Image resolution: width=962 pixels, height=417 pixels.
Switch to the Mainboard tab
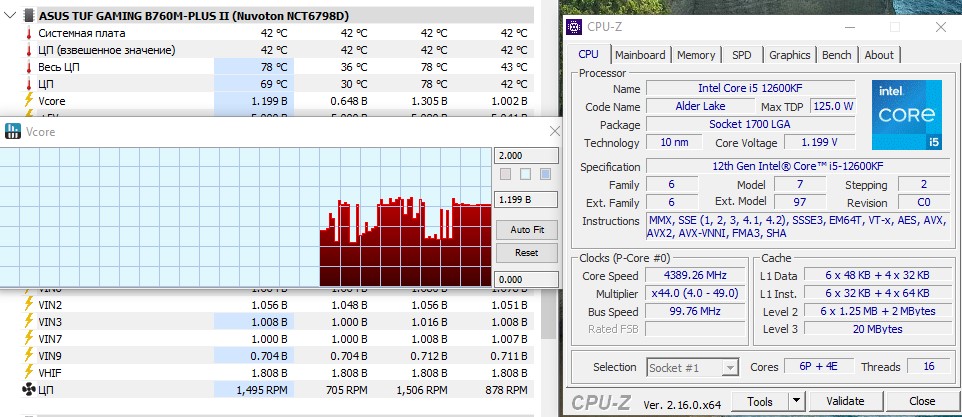coord(641,55)
